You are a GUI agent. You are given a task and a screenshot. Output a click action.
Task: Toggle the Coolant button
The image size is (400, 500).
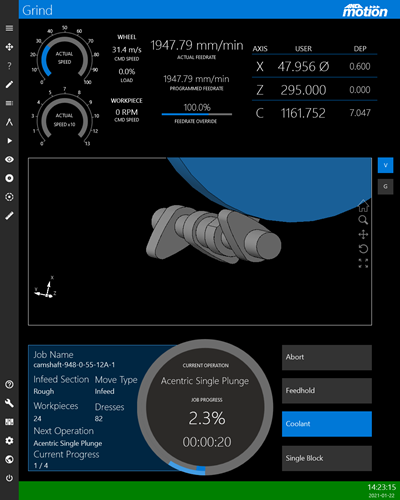coord(327,424)
